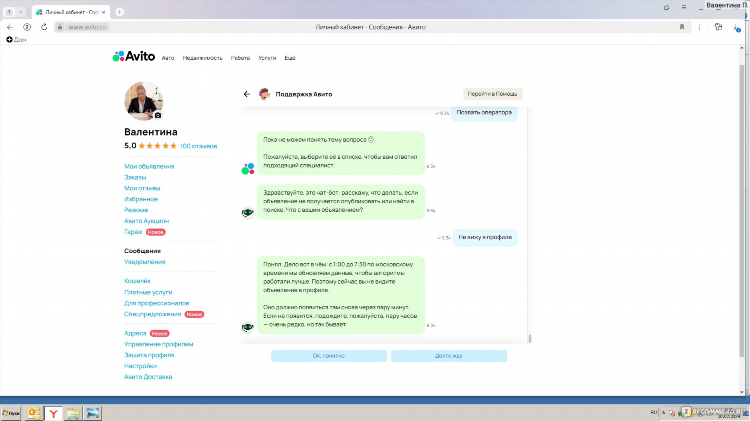
Task: Open the image viewer taskbar icon
Action: point(93,413)
